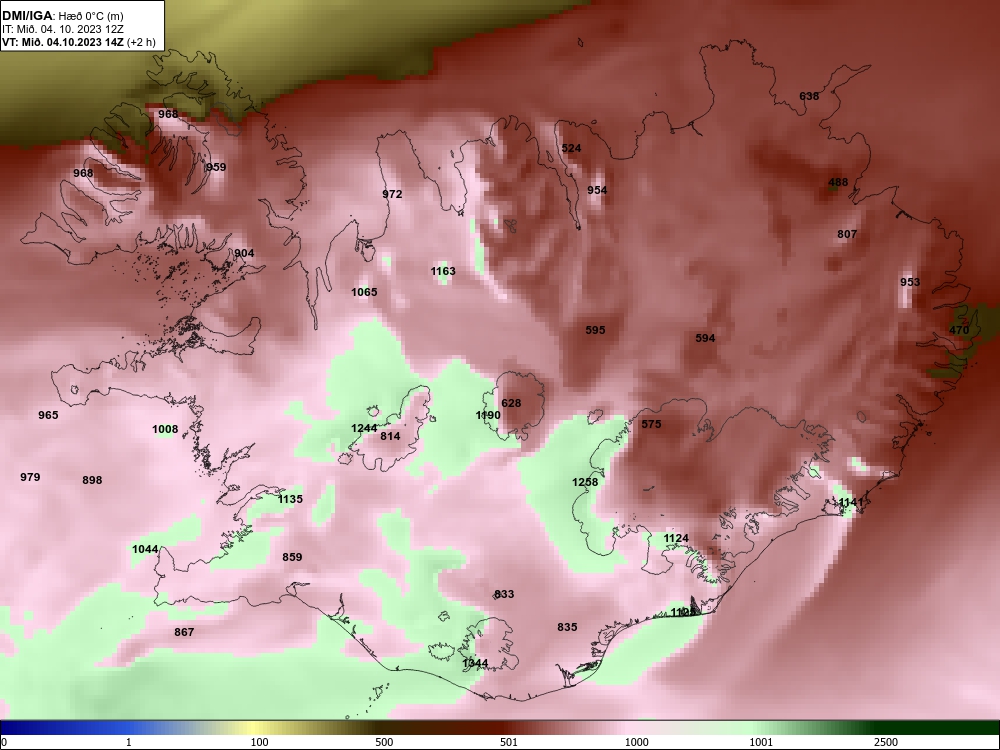Viewport: 1000px width, 750px height.
Task: Click the map value 859
Action: point(292,557)
